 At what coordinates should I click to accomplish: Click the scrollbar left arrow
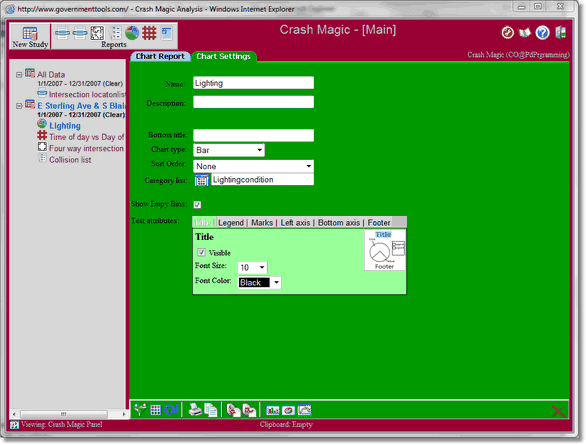14,414
